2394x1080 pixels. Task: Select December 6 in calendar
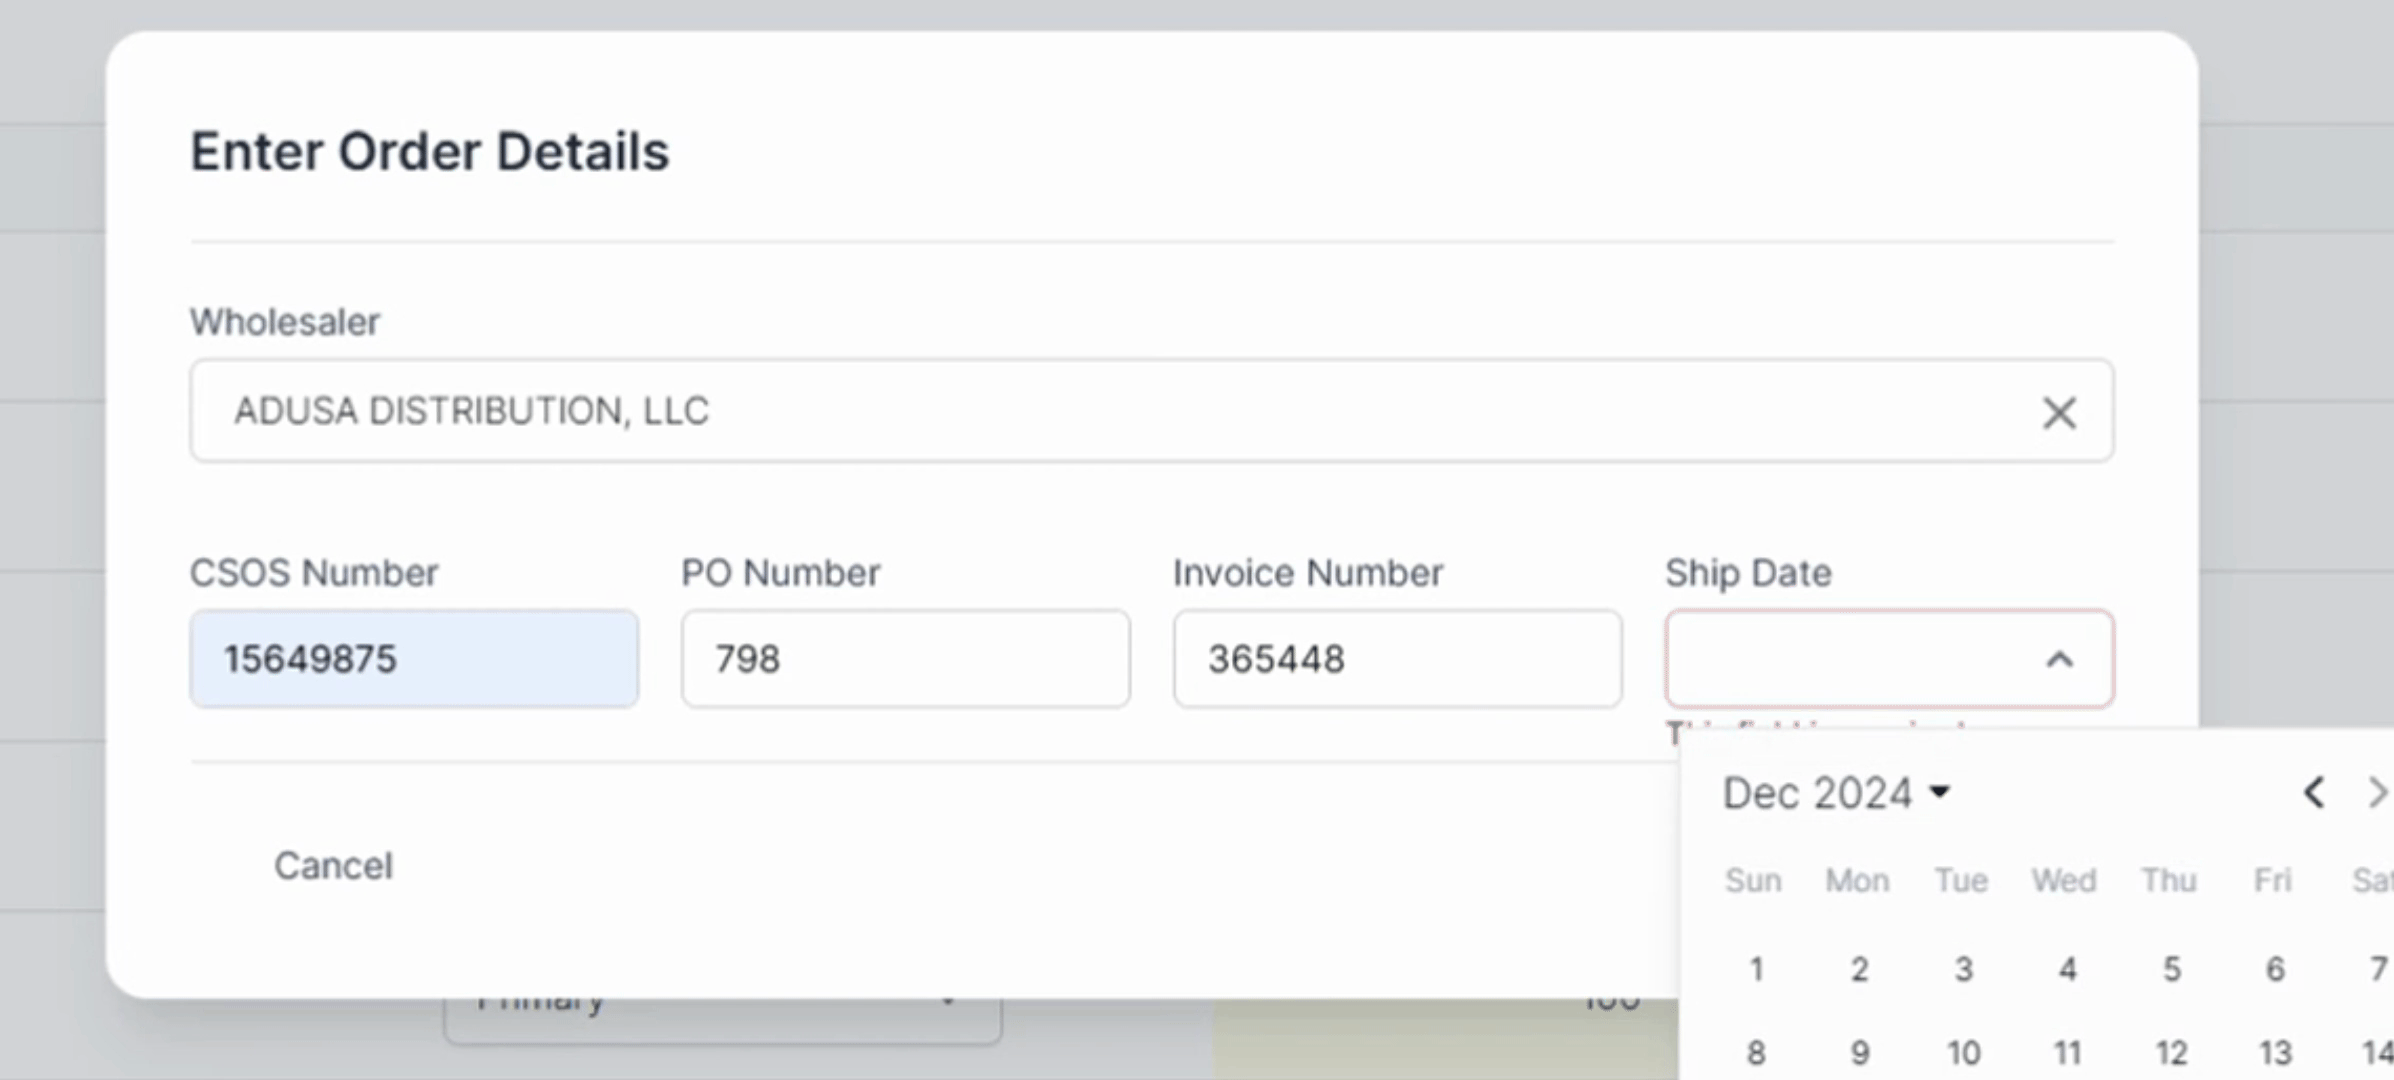[x=2275, y=969]
